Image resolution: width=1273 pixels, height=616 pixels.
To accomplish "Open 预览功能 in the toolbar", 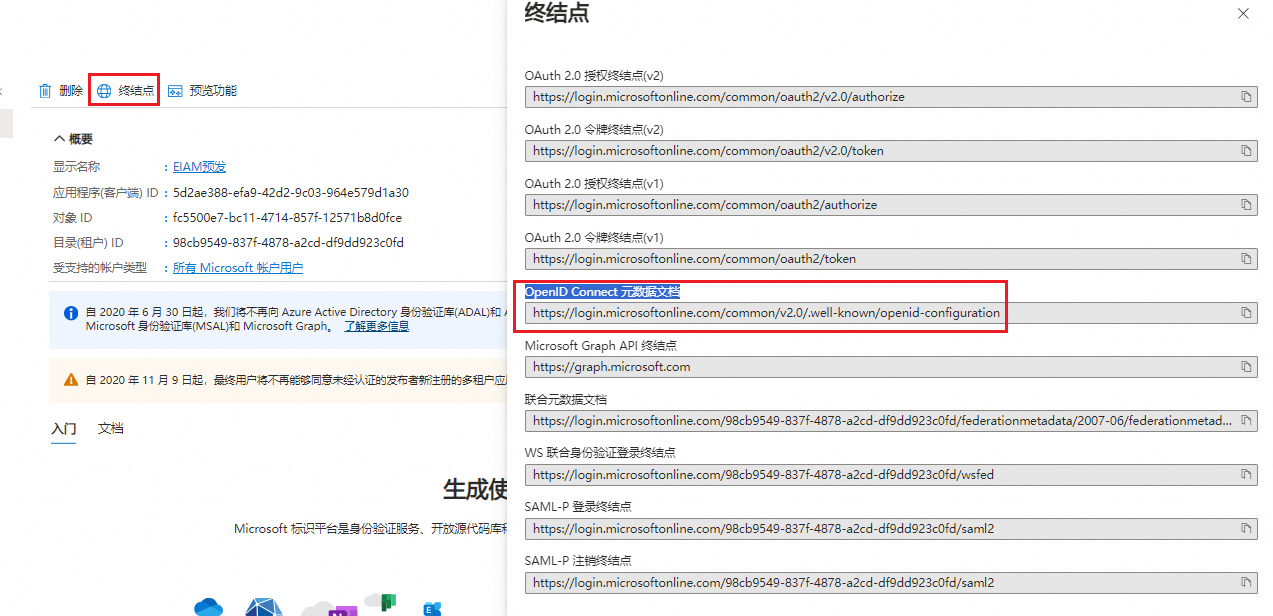I will pos(202,91).
